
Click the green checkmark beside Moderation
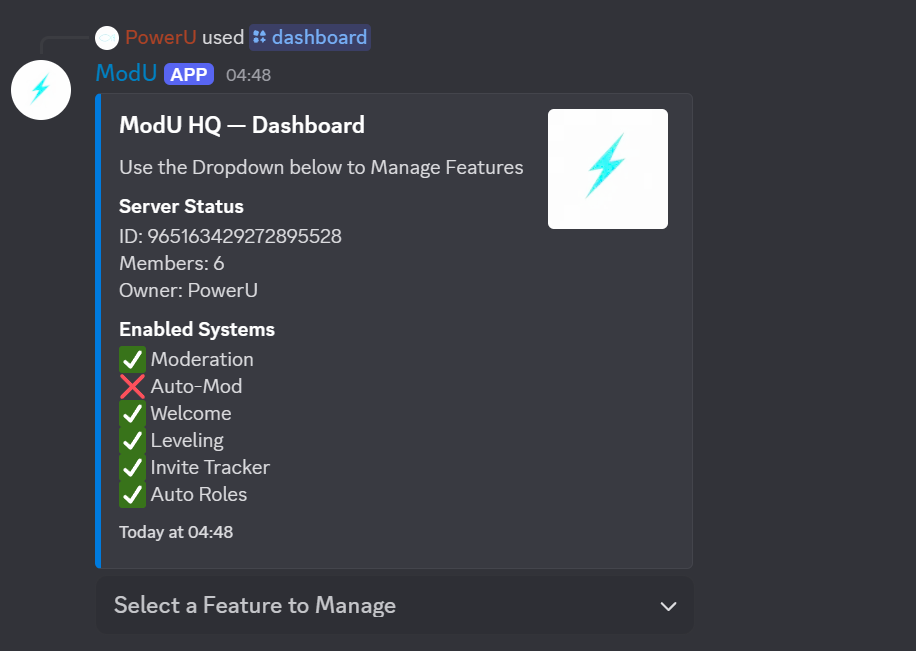[x=132, y=359]
